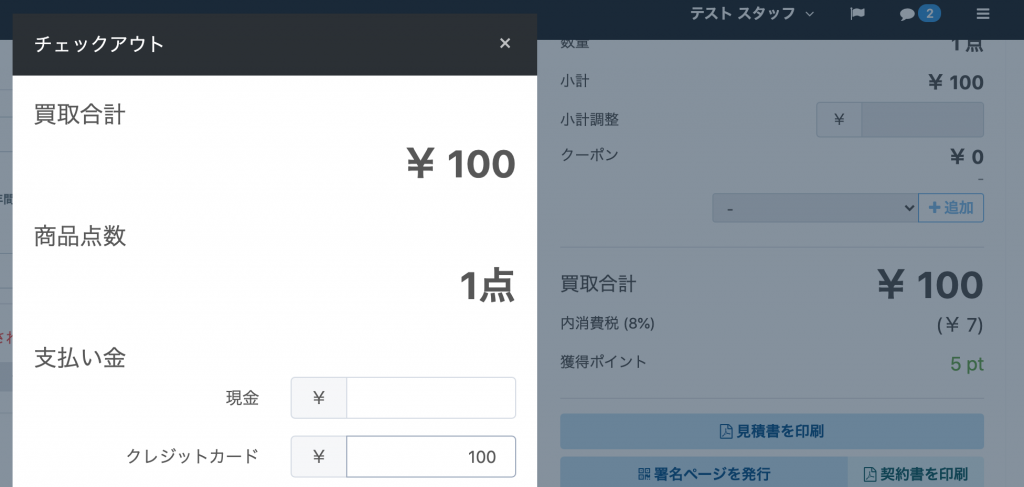This screenshot has width=1024, height=487.
Task: Click the クレジットカード amount field
Action: tap(430, 457)
